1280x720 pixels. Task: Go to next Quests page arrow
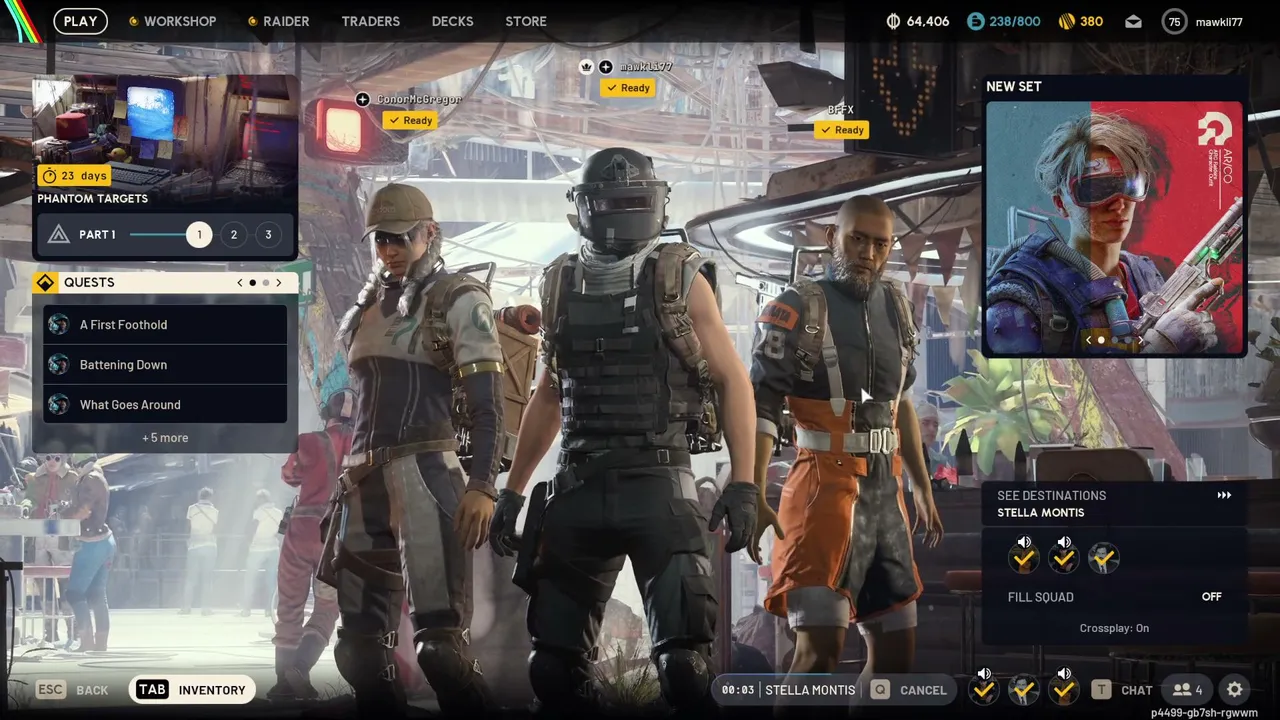coord(279,283)
